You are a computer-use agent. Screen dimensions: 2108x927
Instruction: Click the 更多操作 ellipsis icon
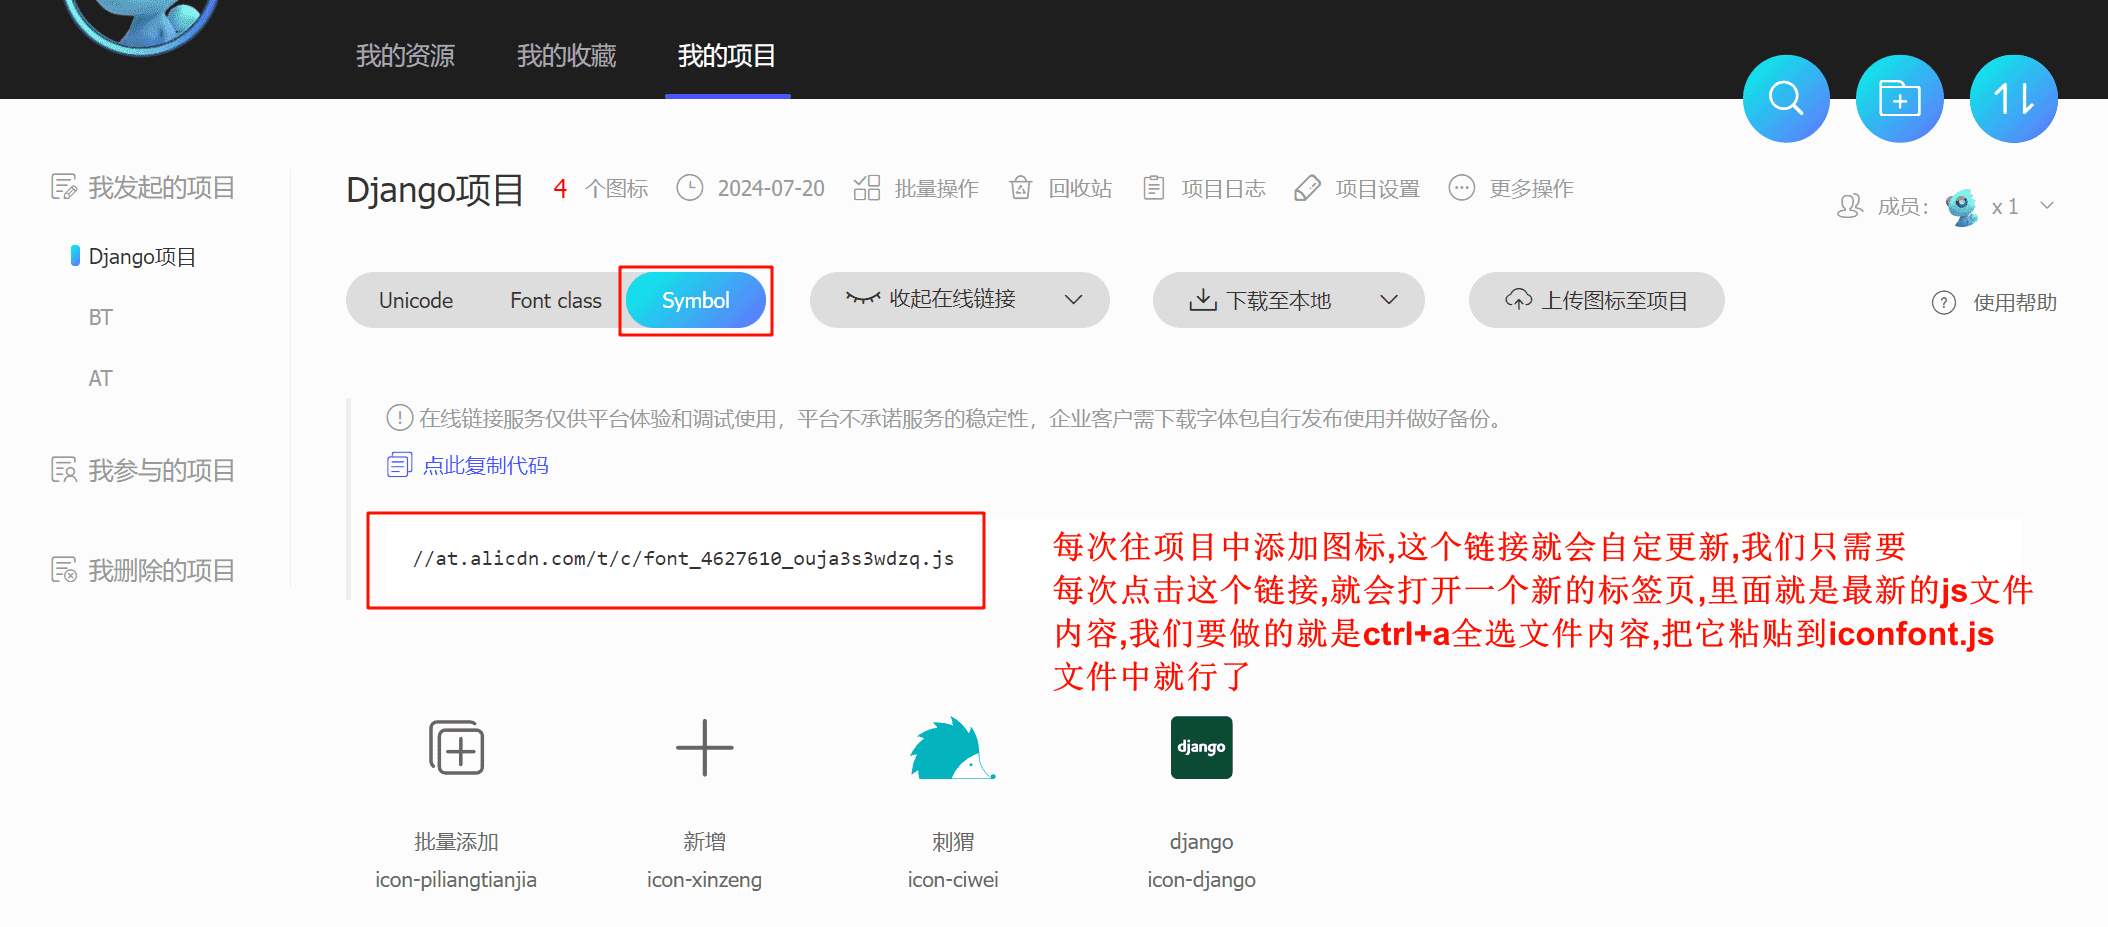pos(1461,188)
